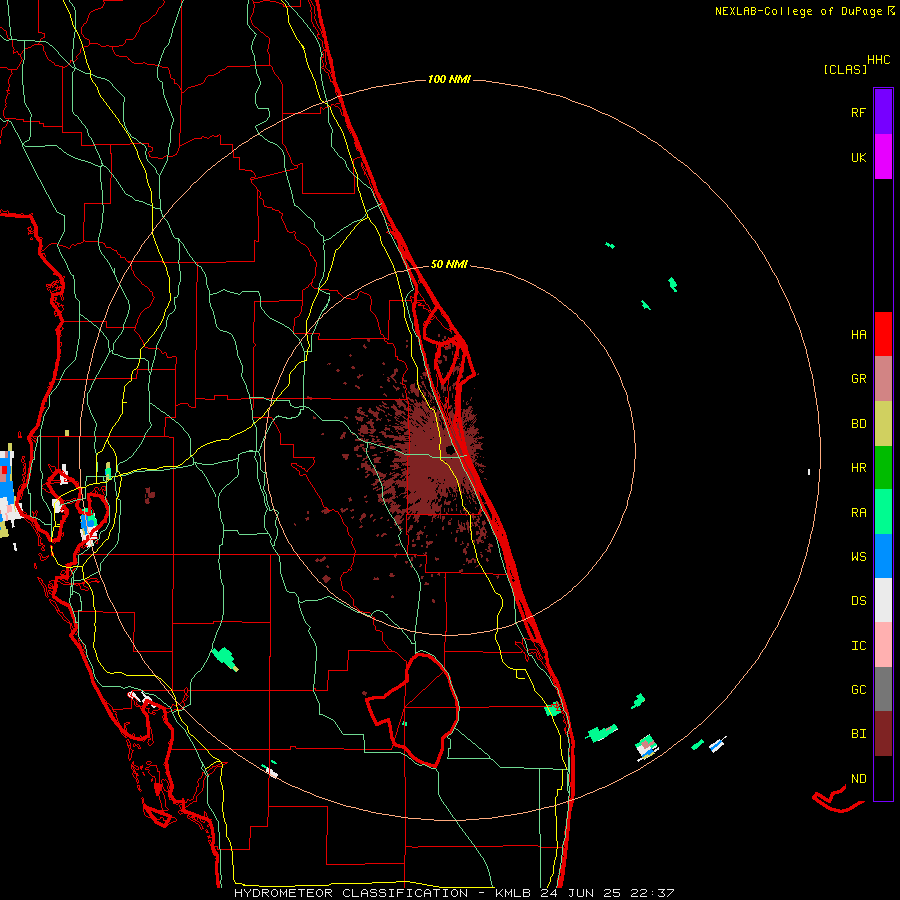
Task: Click the RA legend label
Action: pyautogui.click(x=858, y=513)
